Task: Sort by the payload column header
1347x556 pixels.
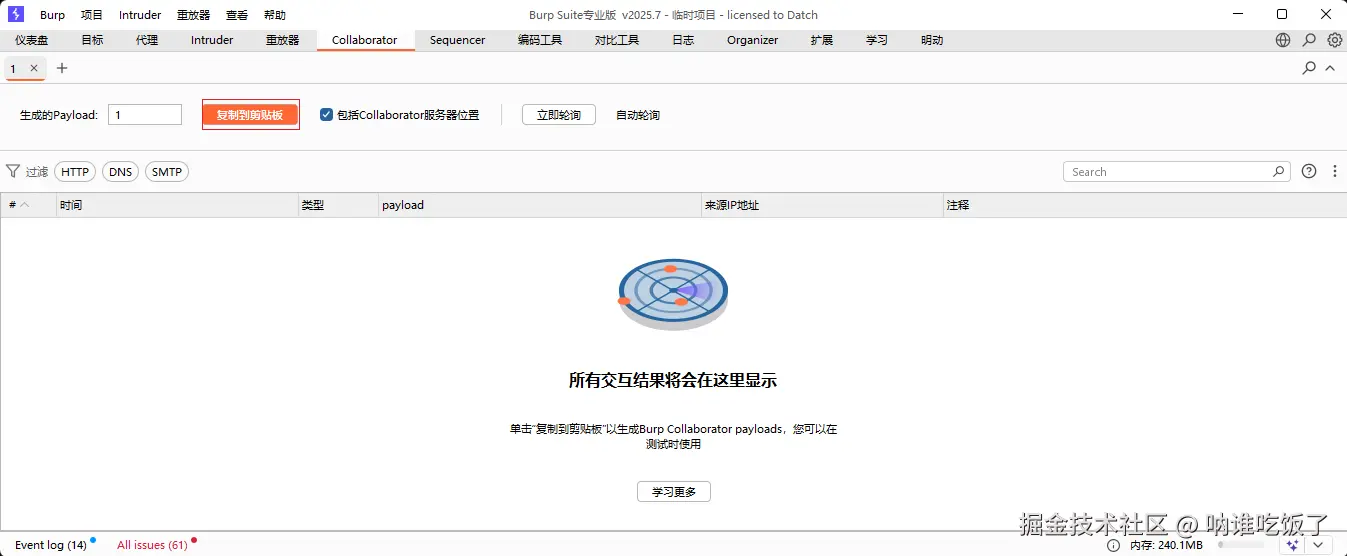Action: [541, 205]
